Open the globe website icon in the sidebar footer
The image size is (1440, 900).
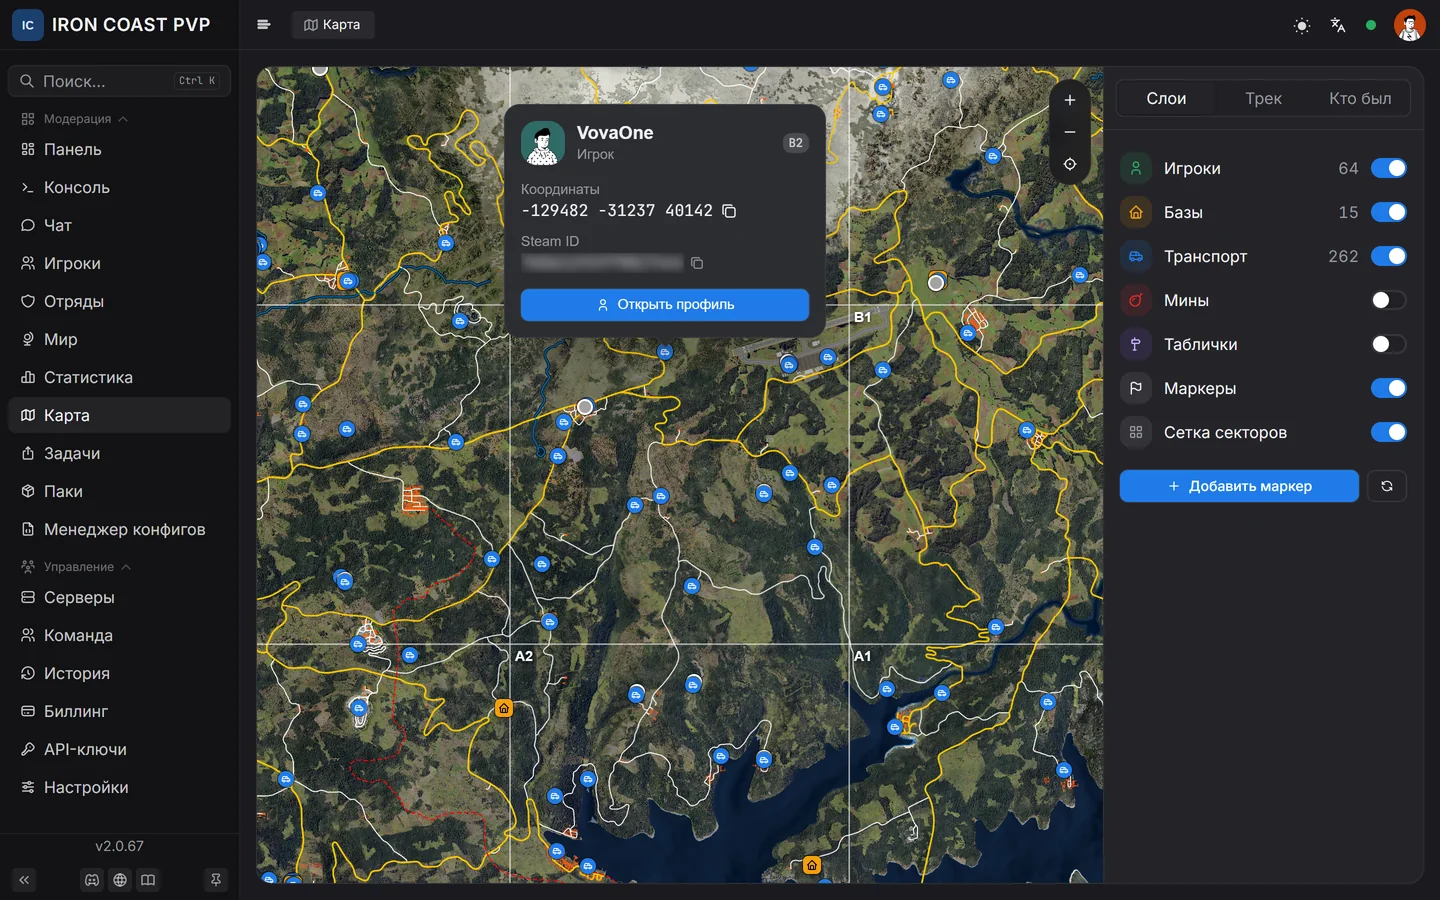click(x=120, y=880)
